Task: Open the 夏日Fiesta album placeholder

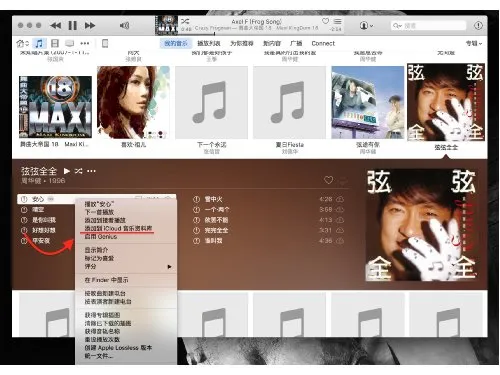Action: (289, 102)
